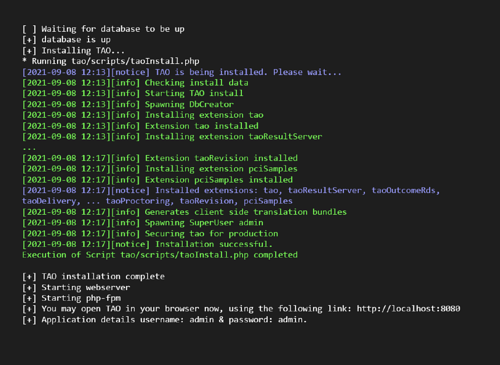Select 'Installing extension pciSamples' line

[x=160, y=169]
